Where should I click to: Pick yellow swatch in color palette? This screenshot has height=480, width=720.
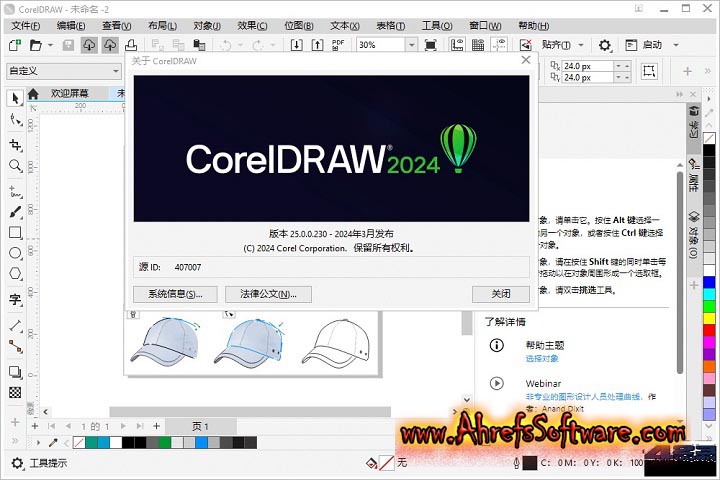[709, 318]
